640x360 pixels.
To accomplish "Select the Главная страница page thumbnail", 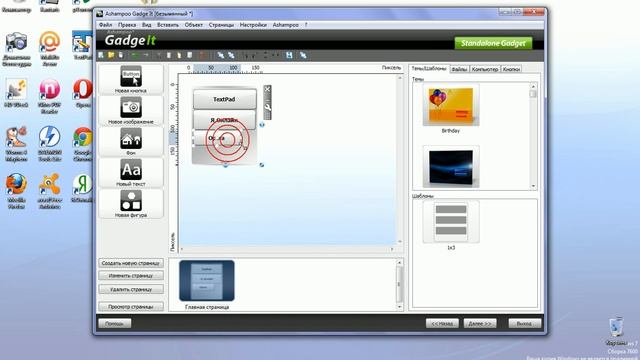I will pyautogui.click(x=207, y=281).
